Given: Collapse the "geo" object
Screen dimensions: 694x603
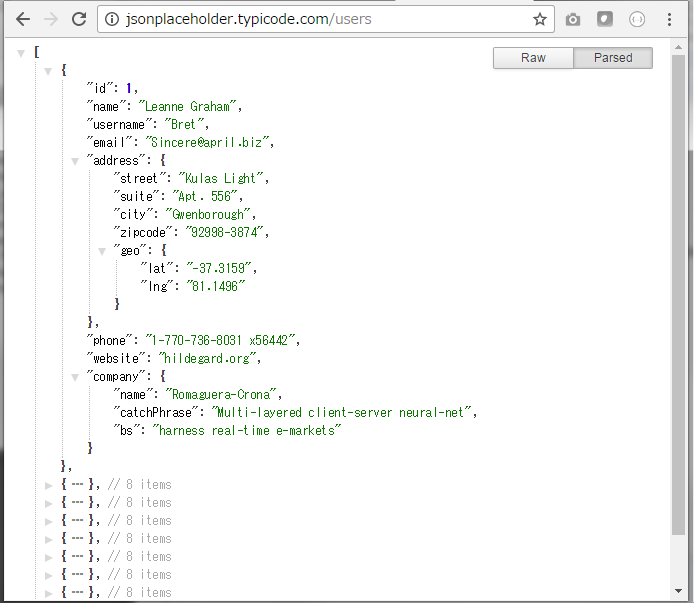Looking at the screenshot, I should pos(102,251).
